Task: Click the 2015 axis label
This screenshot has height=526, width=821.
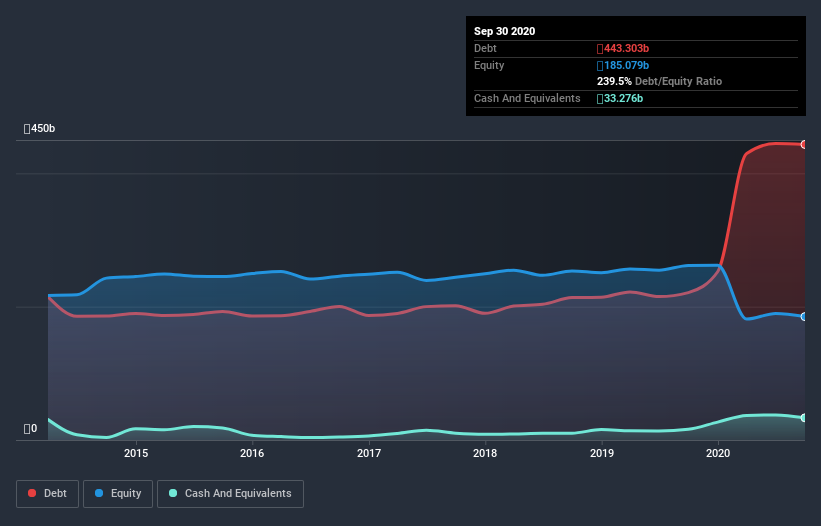Action: pyautogui.click(x=136, y=453)
